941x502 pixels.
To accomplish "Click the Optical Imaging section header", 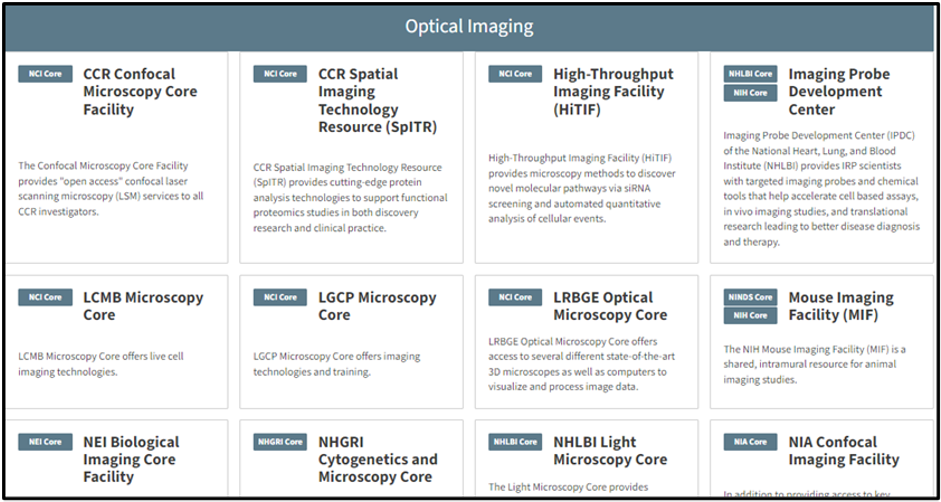I will tap(469, 26).
